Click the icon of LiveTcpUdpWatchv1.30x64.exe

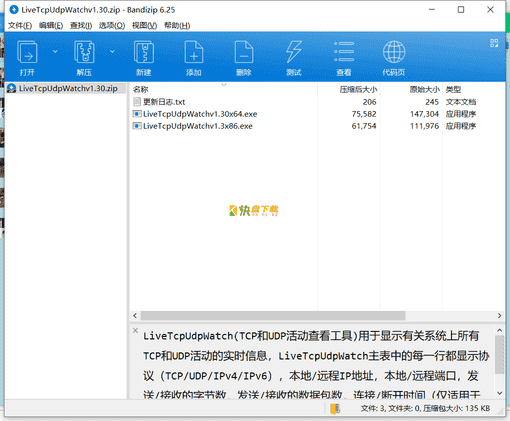pos(137,114)
